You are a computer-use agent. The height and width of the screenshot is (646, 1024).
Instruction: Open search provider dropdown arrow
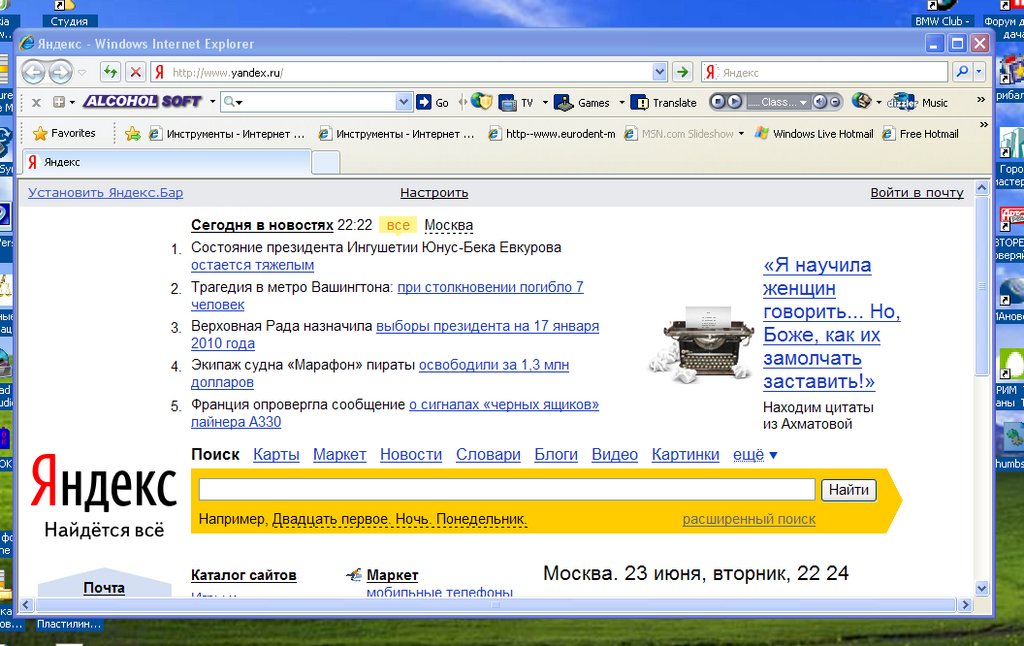pos(979,72)
